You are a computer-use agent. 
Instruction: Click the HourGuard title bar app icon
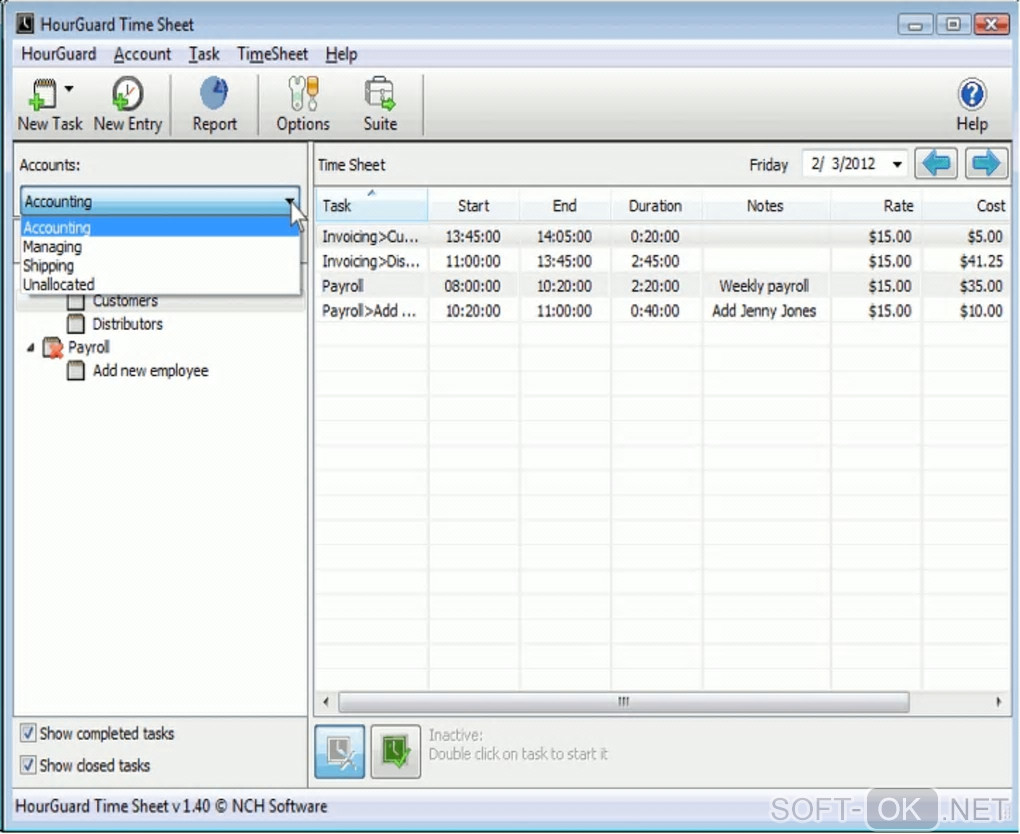[25, 24]
